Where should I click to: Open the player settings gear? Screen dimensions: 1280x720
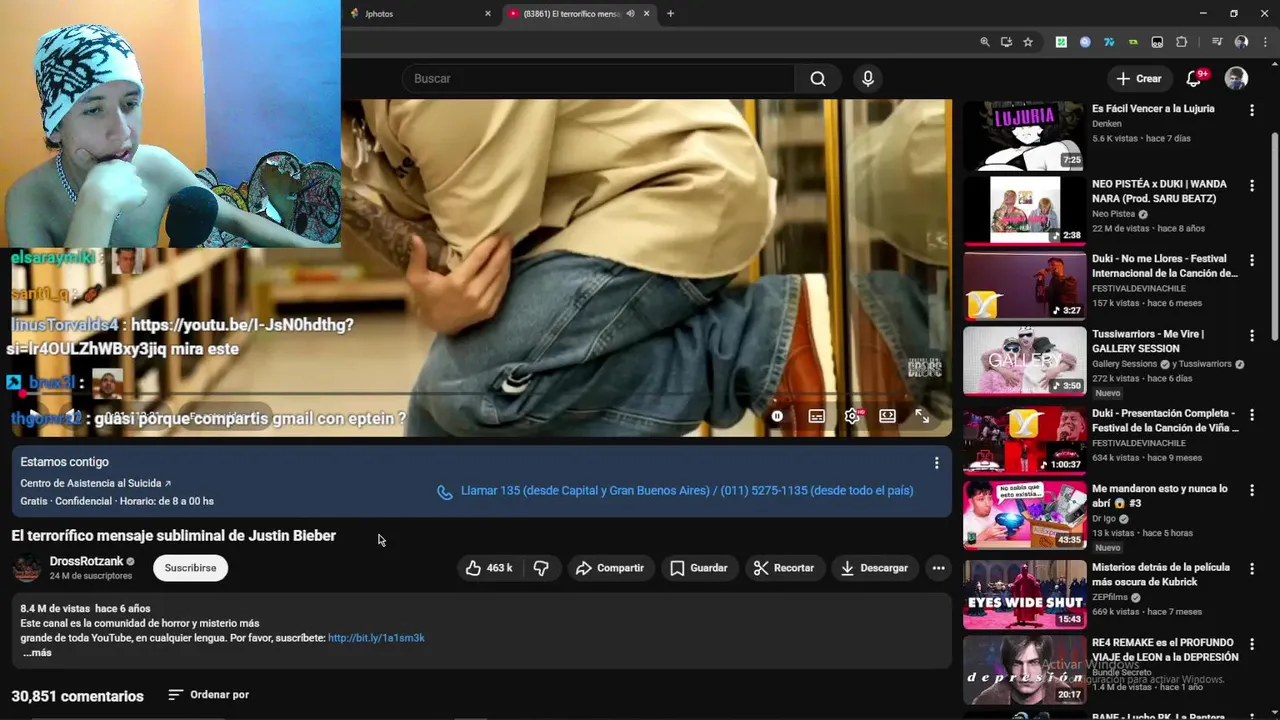(852, 416)
